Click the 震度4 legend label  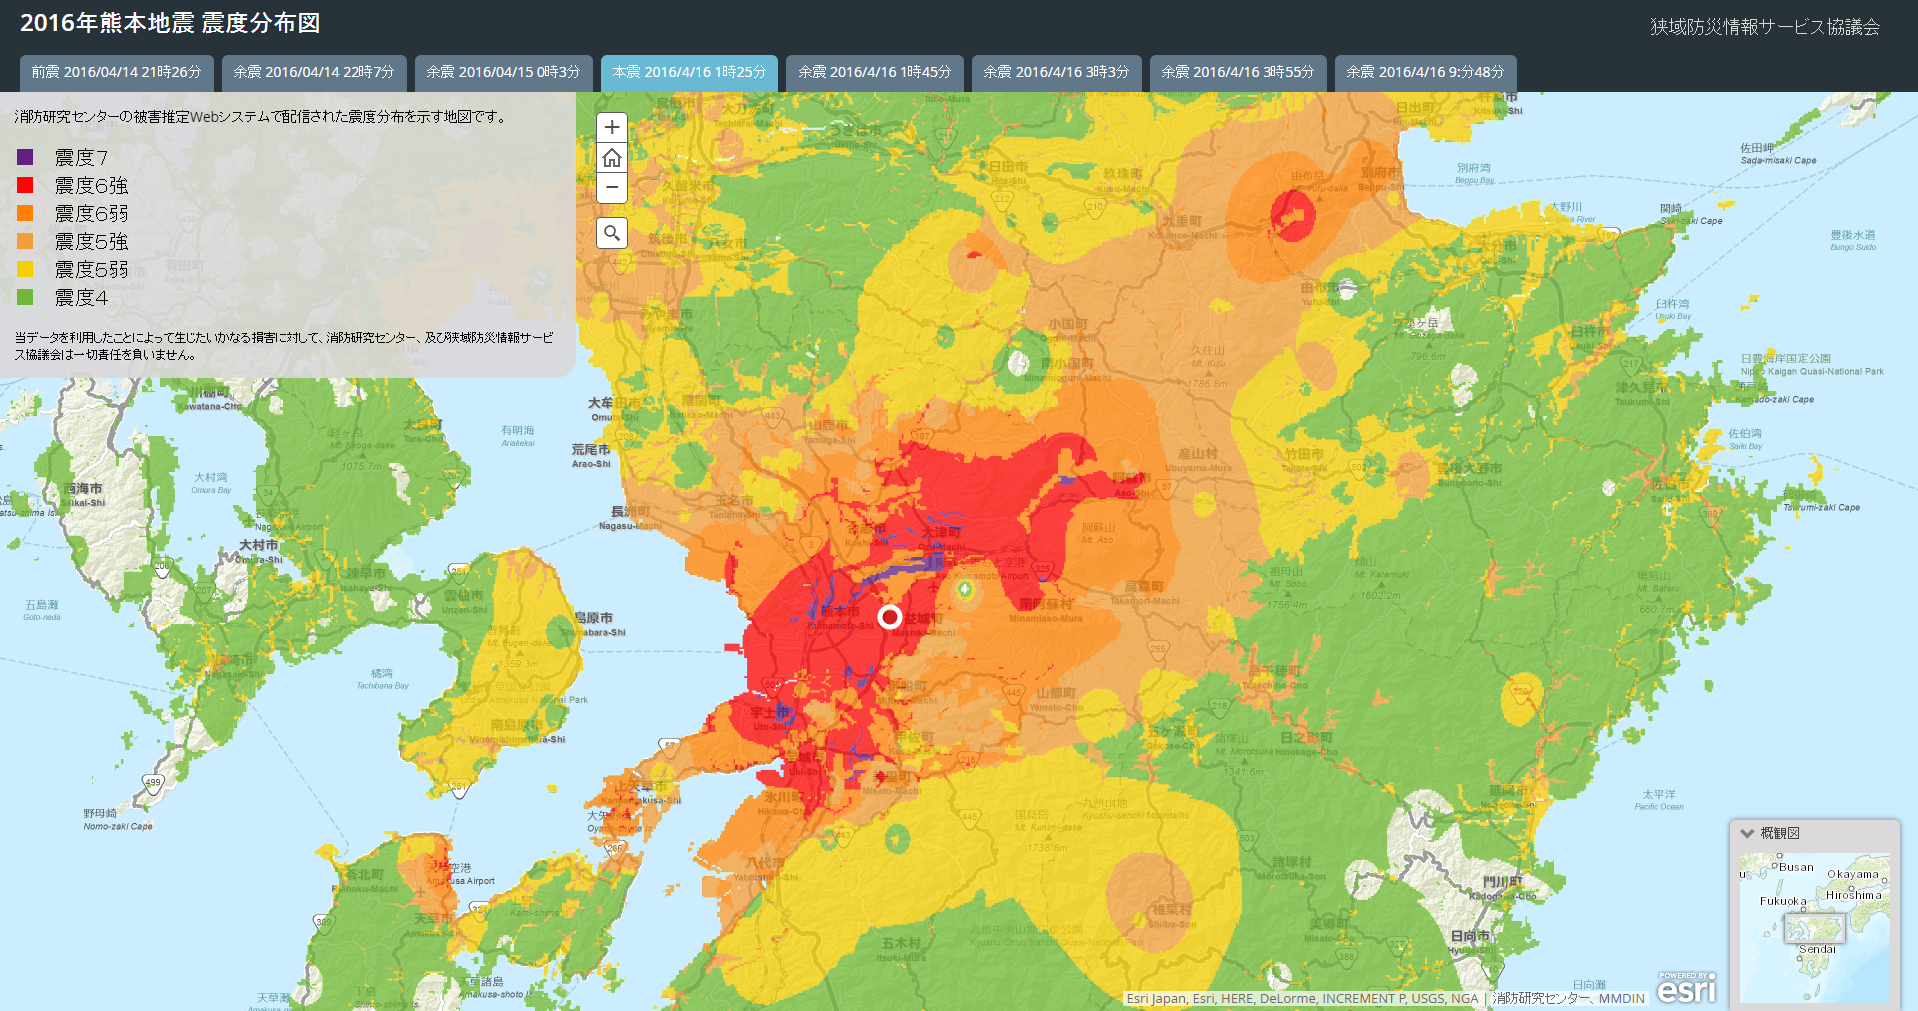point(81,298)
